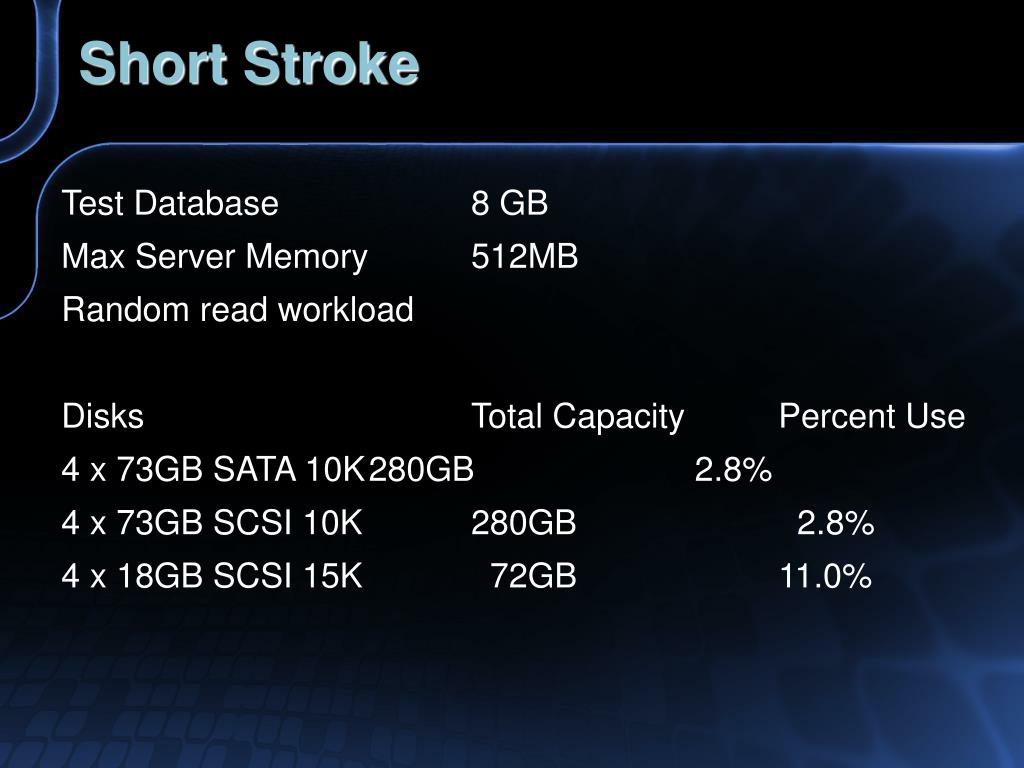1024x768 pixels.
Task: Click the 72GB total capacity value
Action: pos(533,577)
